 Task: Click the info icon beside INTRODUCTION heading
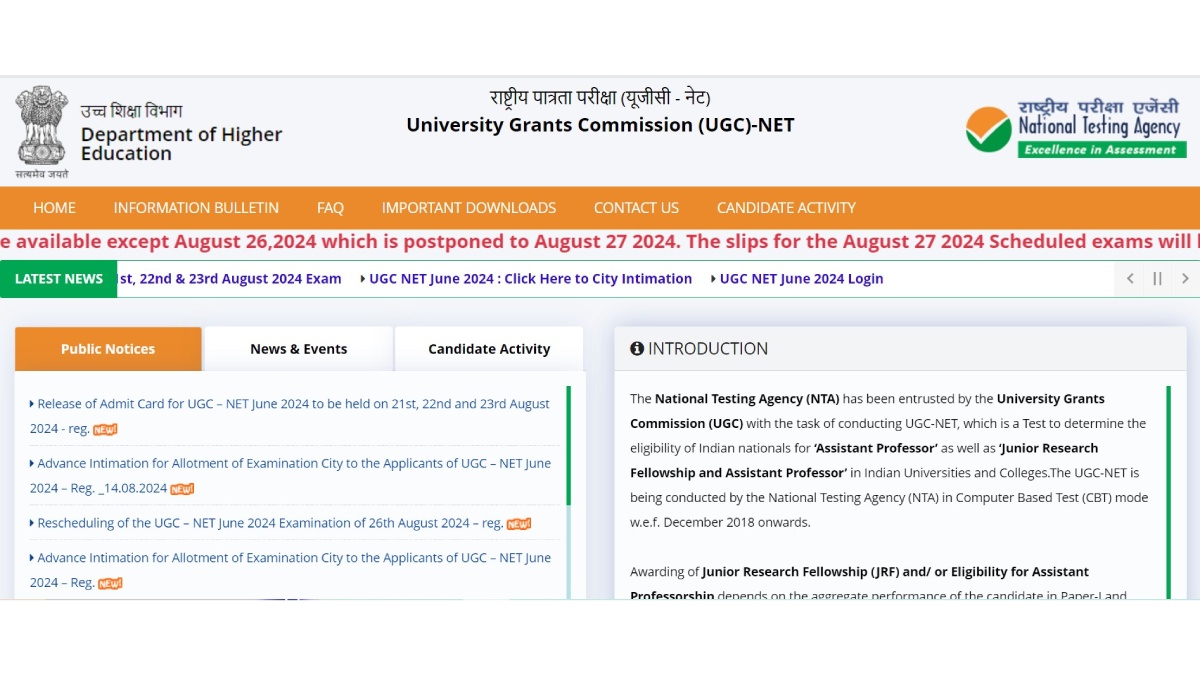(x=637, y=348)
